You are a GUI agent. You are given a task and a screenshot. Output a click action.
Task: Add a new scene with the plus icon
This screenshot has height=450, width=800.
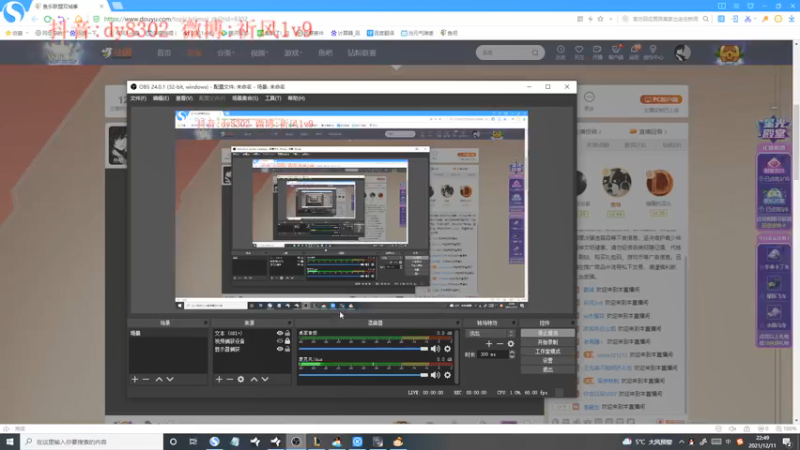[x=135, y=379]
